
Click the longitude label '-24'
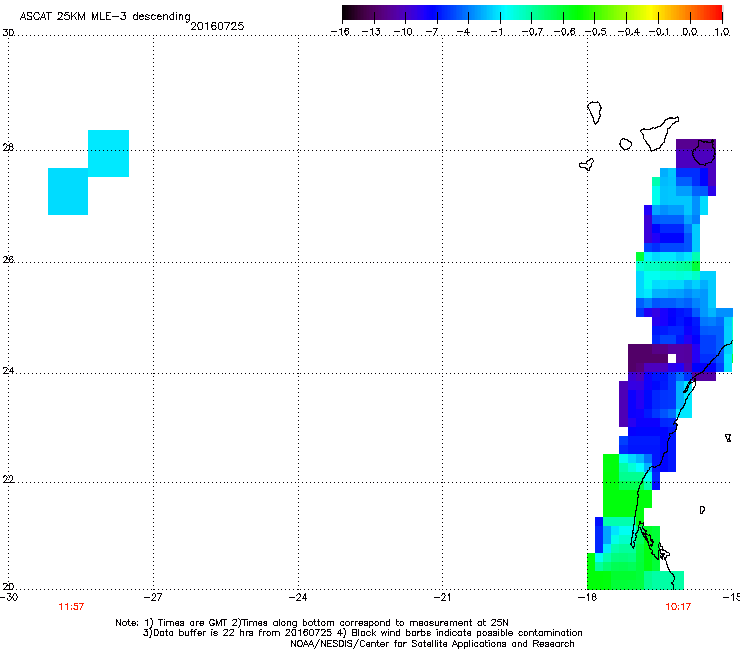pyautogui.click(x=298, y=597)
